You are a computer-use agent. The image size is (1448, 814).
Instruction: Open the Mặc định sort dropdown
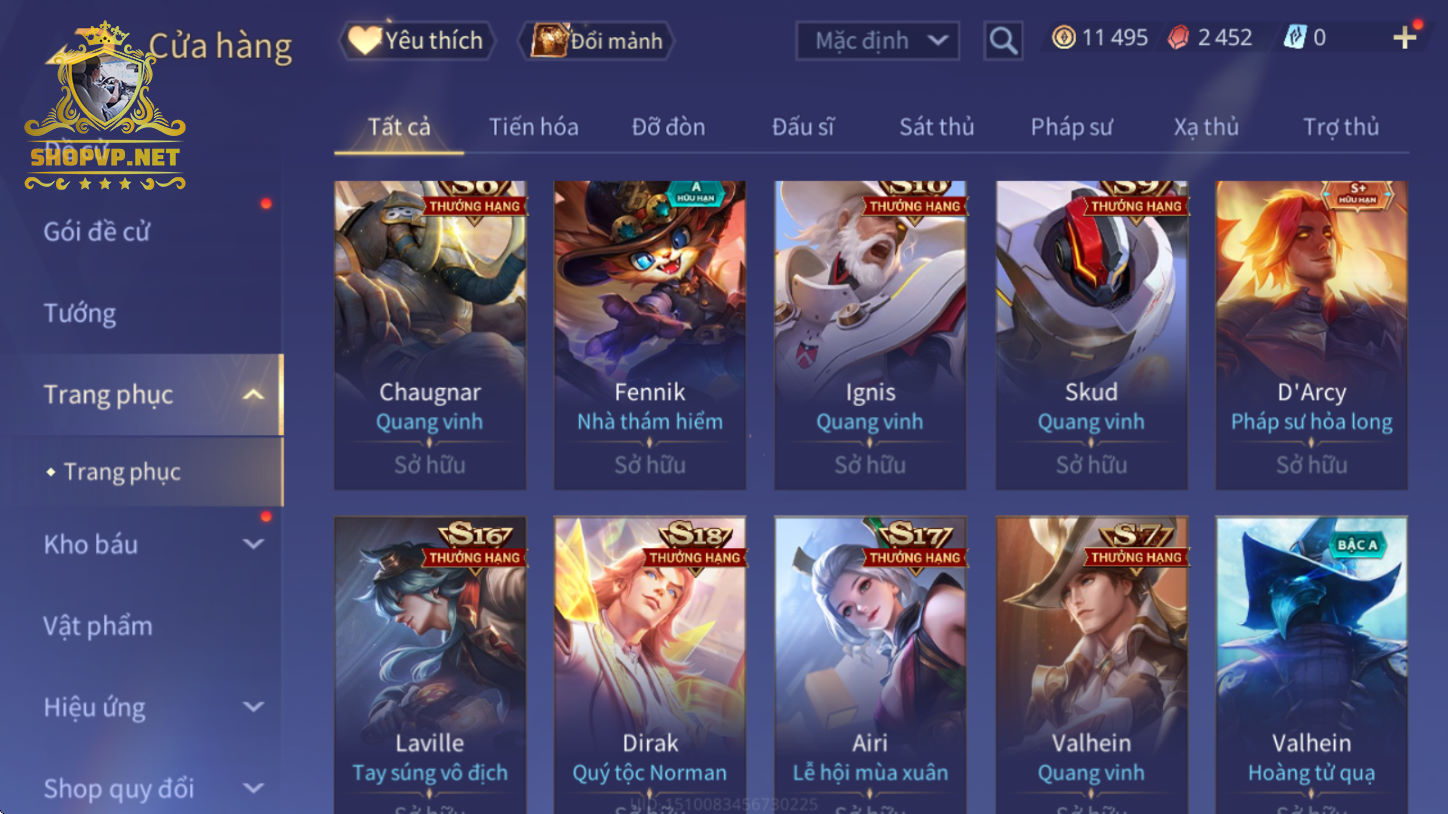pos(878,41)
